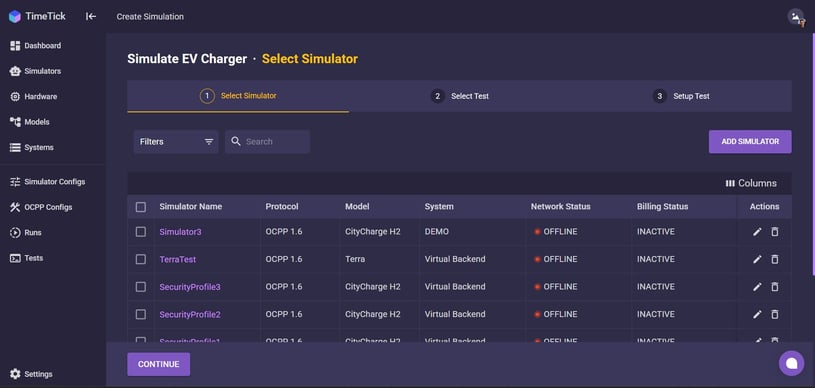815x388 pixels.
Task: Edit SecurityProfile2 with the pencil icon
Action: coord(757,315)
